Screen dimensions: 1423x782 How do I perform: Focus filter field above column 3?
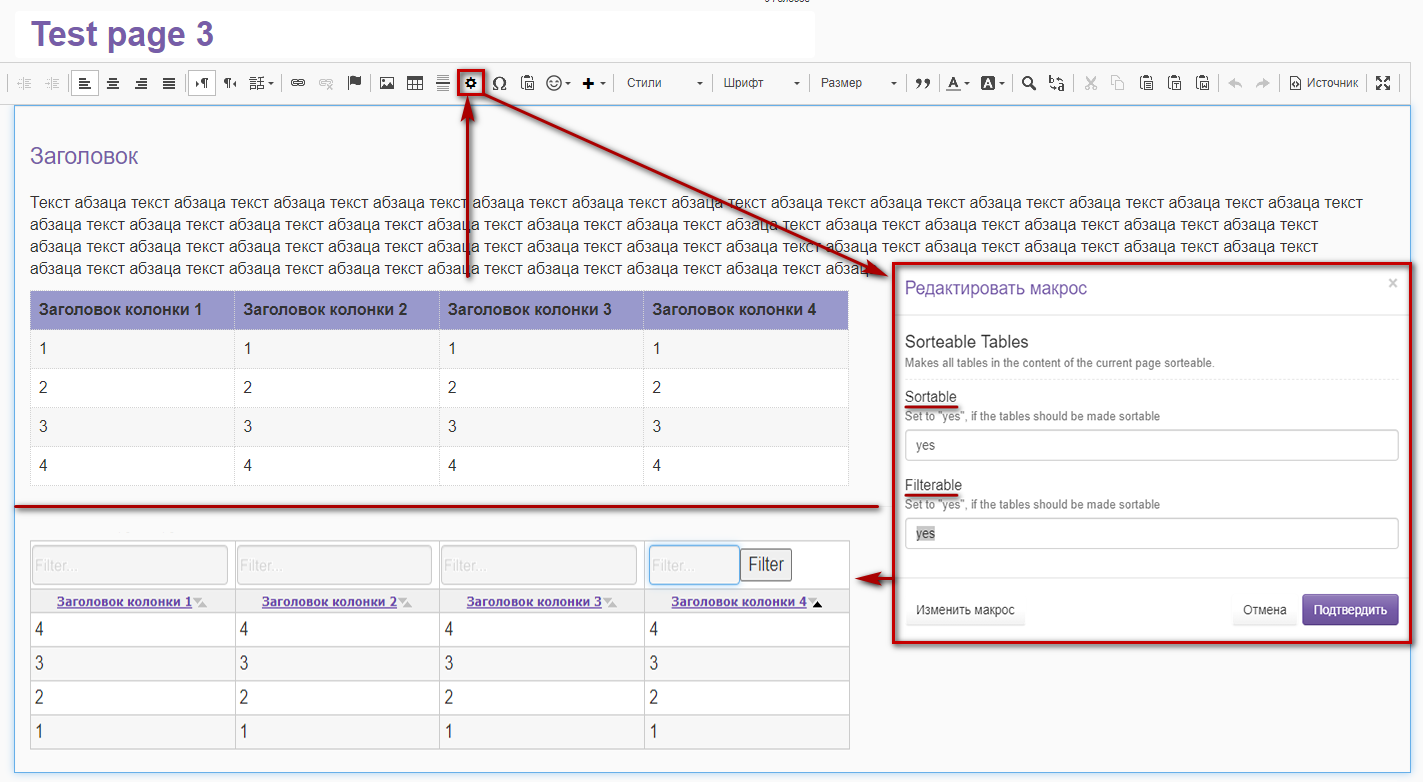pyautogui.click(x=539, y=565)
